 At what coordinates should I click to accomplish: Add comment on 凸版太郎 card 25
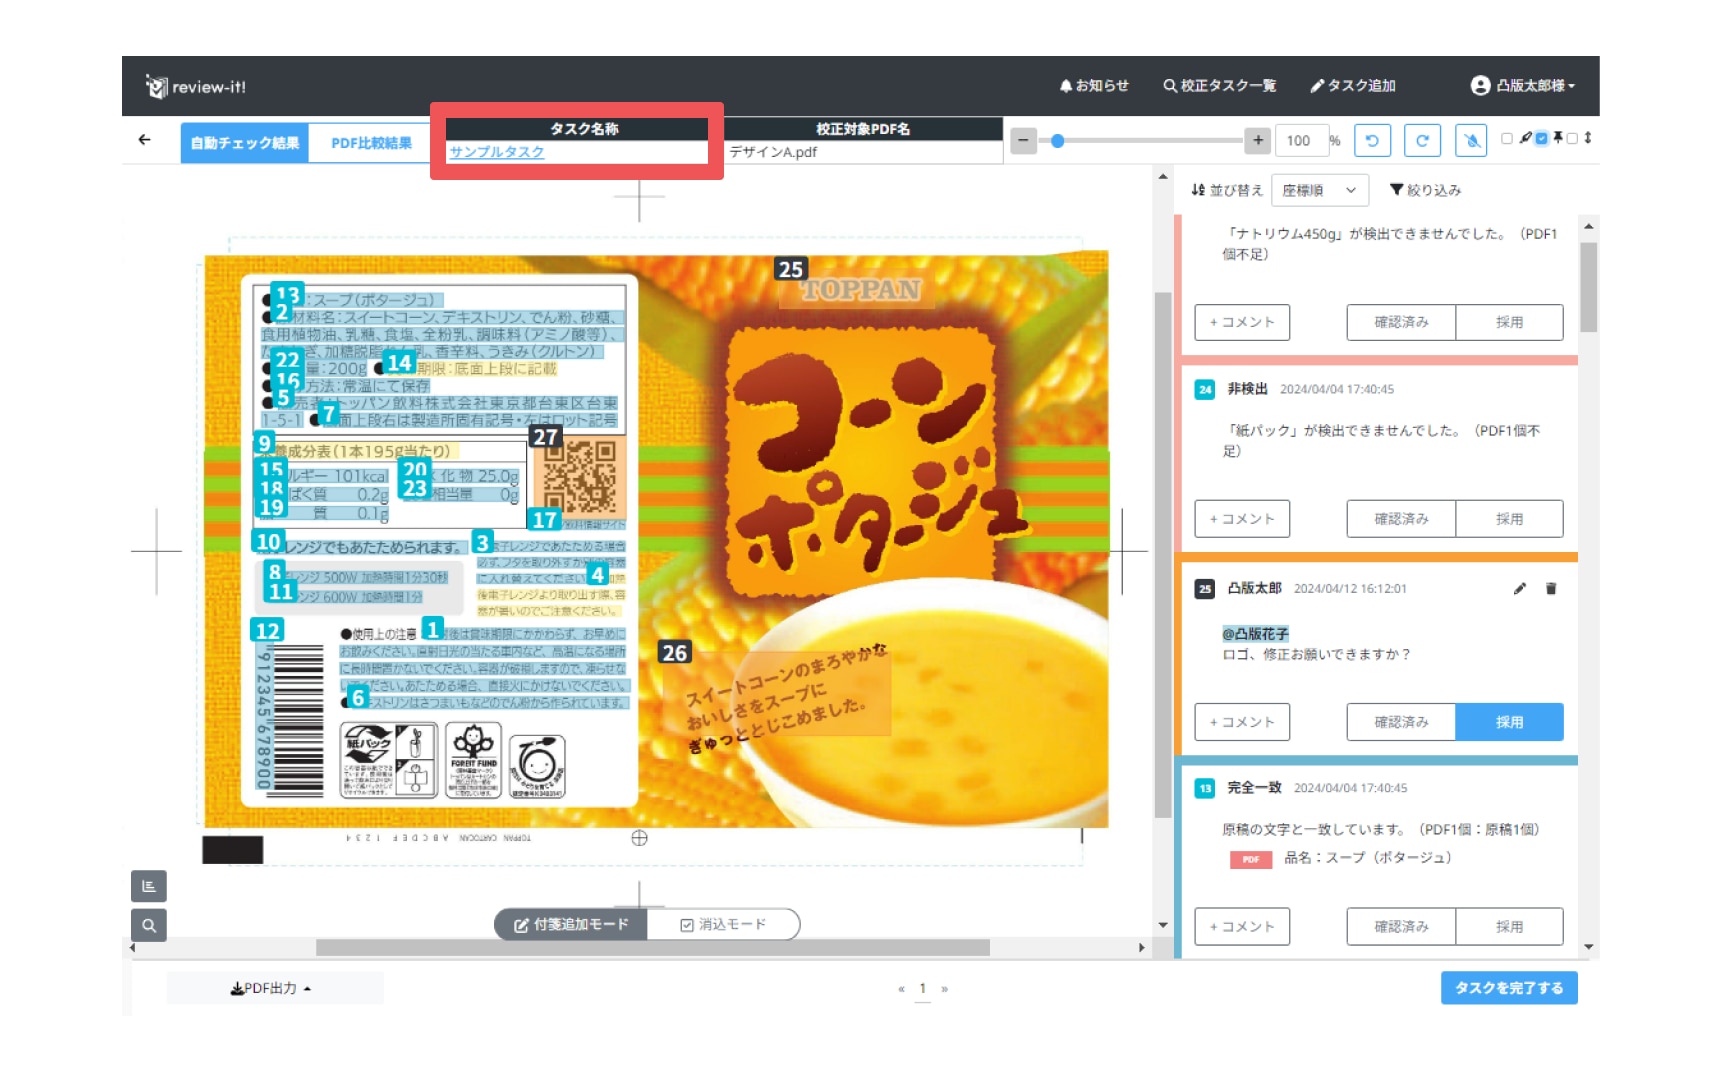coord(1242,722)
